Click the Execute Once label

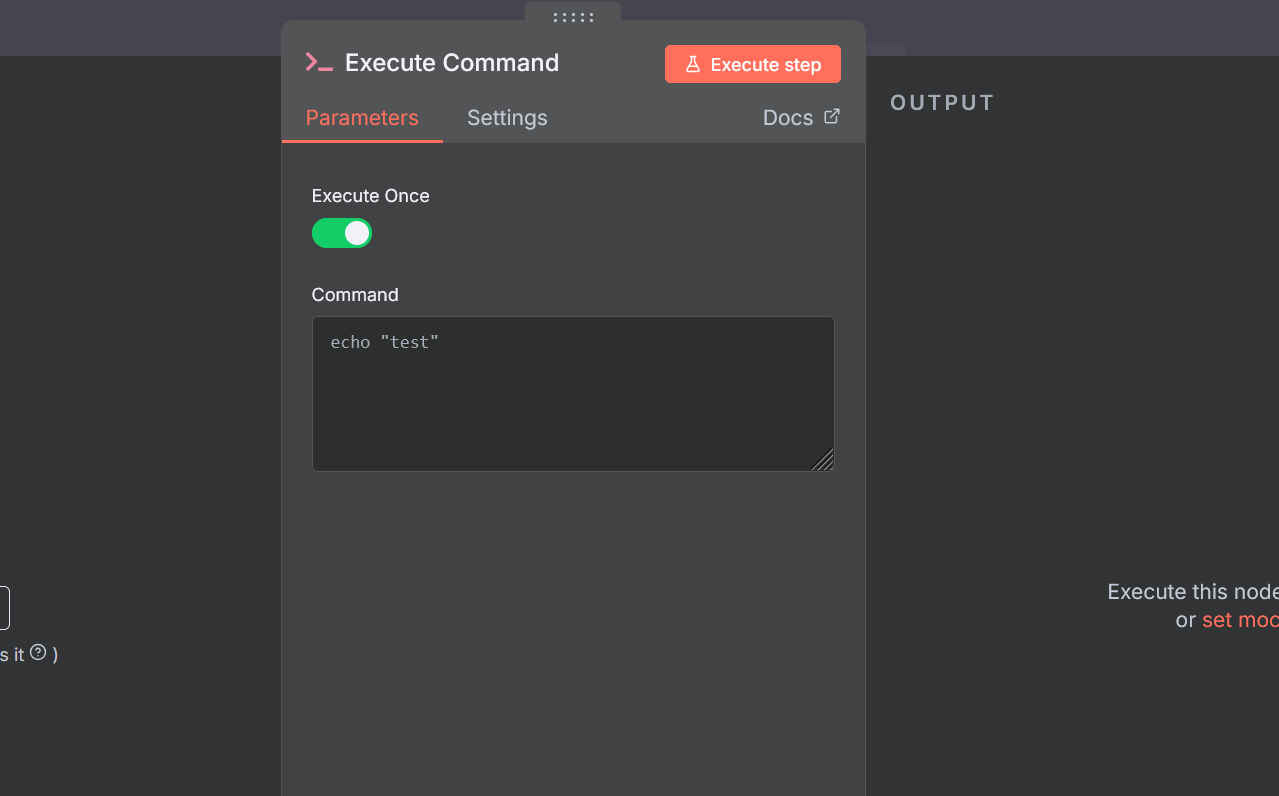(371, 196)
